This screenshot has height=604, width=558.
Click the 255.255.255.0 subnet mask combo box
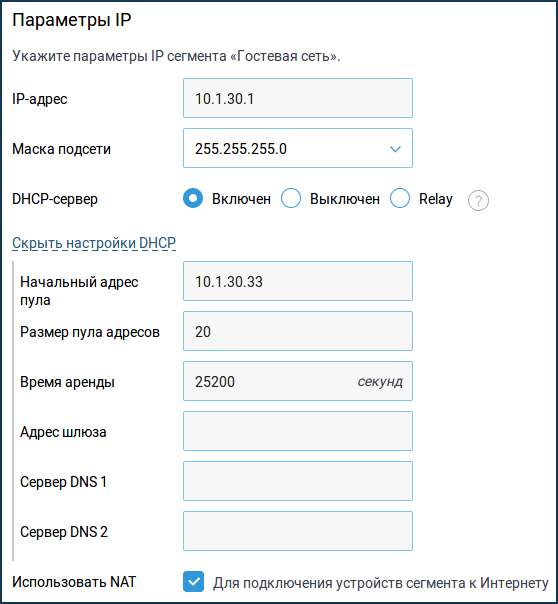point(298,148)
